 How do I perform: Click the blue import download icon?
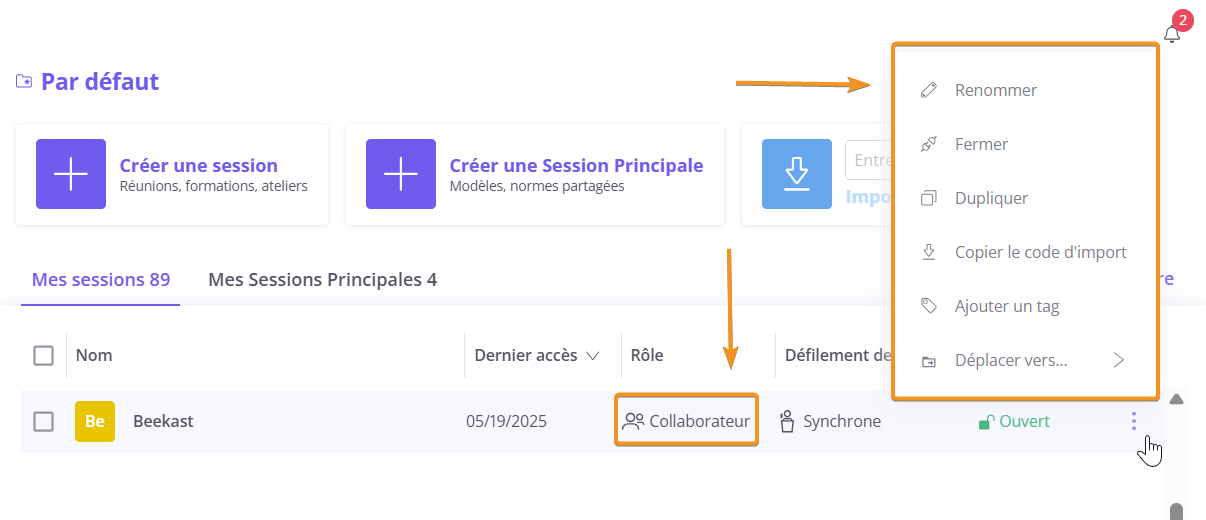point(797,174)
